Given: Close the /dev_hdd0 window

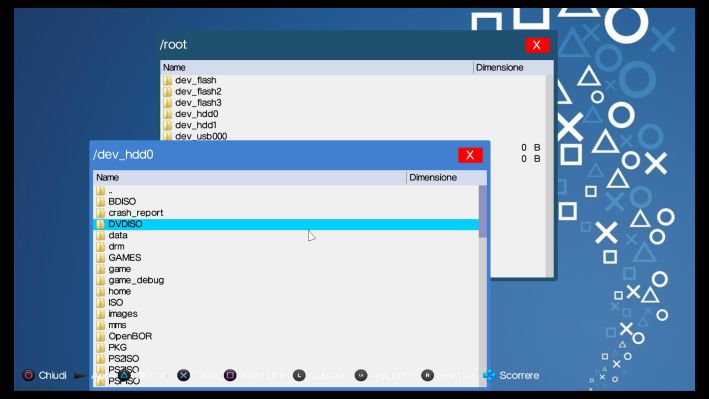Looking at the screenshot, I should pos(470,155).
